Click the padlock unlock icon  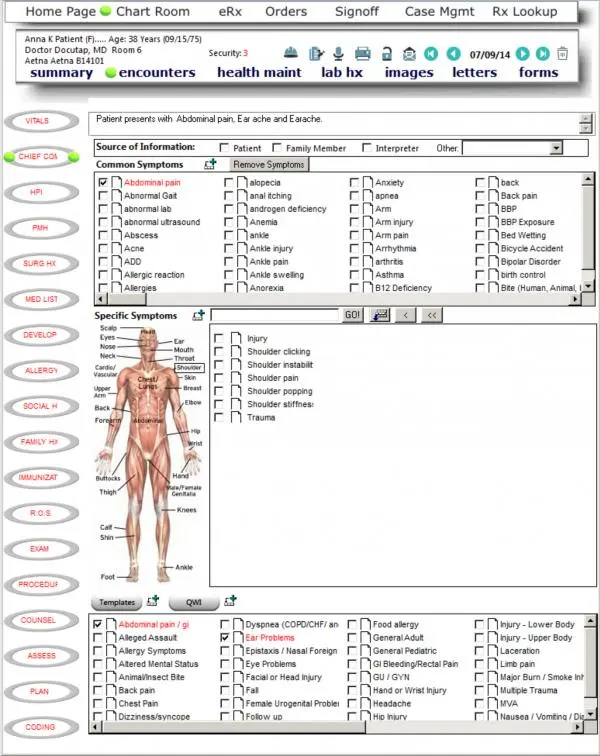click(386, 54)
